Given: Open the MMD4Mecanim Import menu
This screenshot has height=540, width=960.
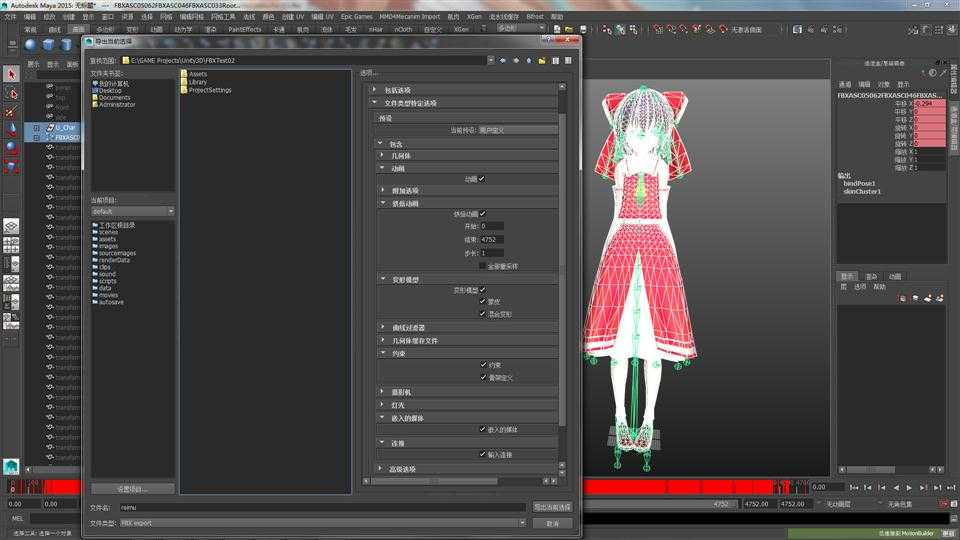Looking at the screenshot, I should coord(410,17).
